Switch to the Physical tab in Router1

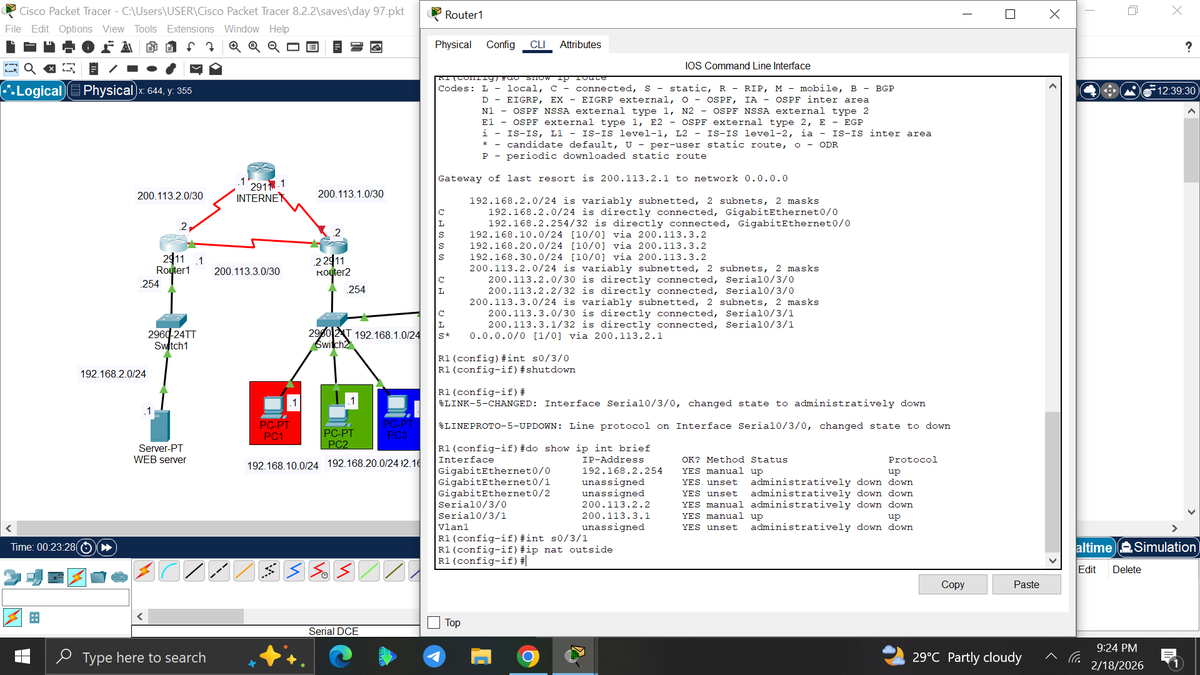(453, 45)
